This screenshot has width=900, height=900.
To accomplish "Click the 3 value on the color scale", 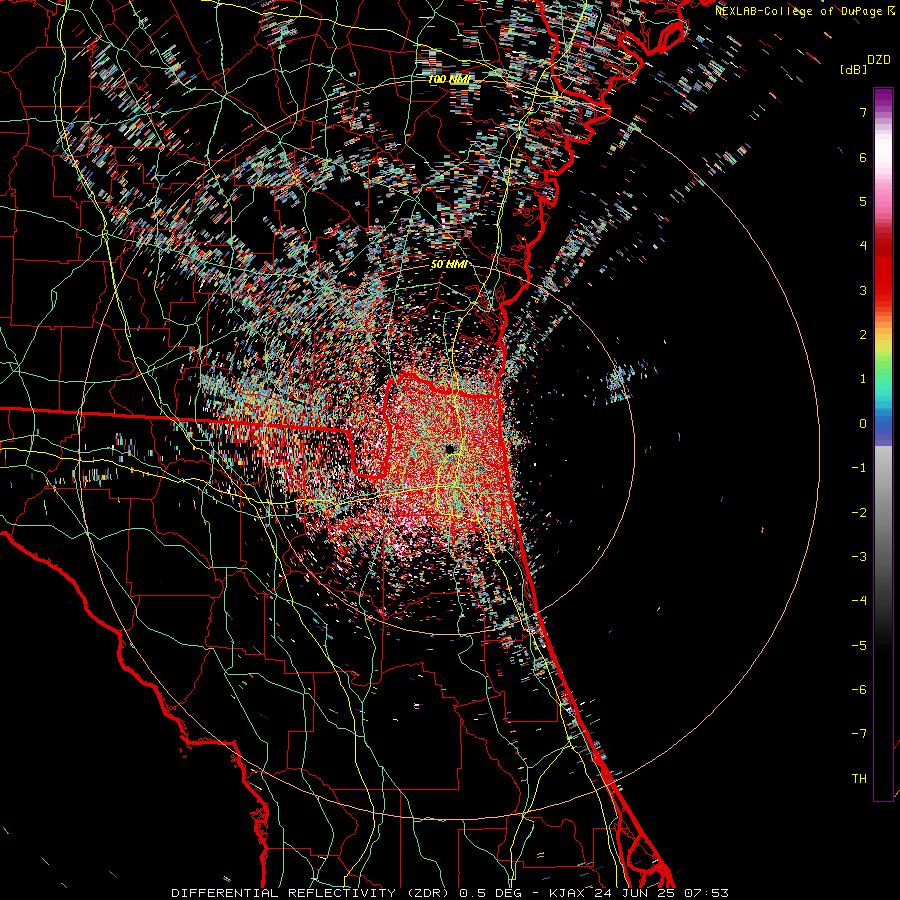I will [x=863, y=290].
